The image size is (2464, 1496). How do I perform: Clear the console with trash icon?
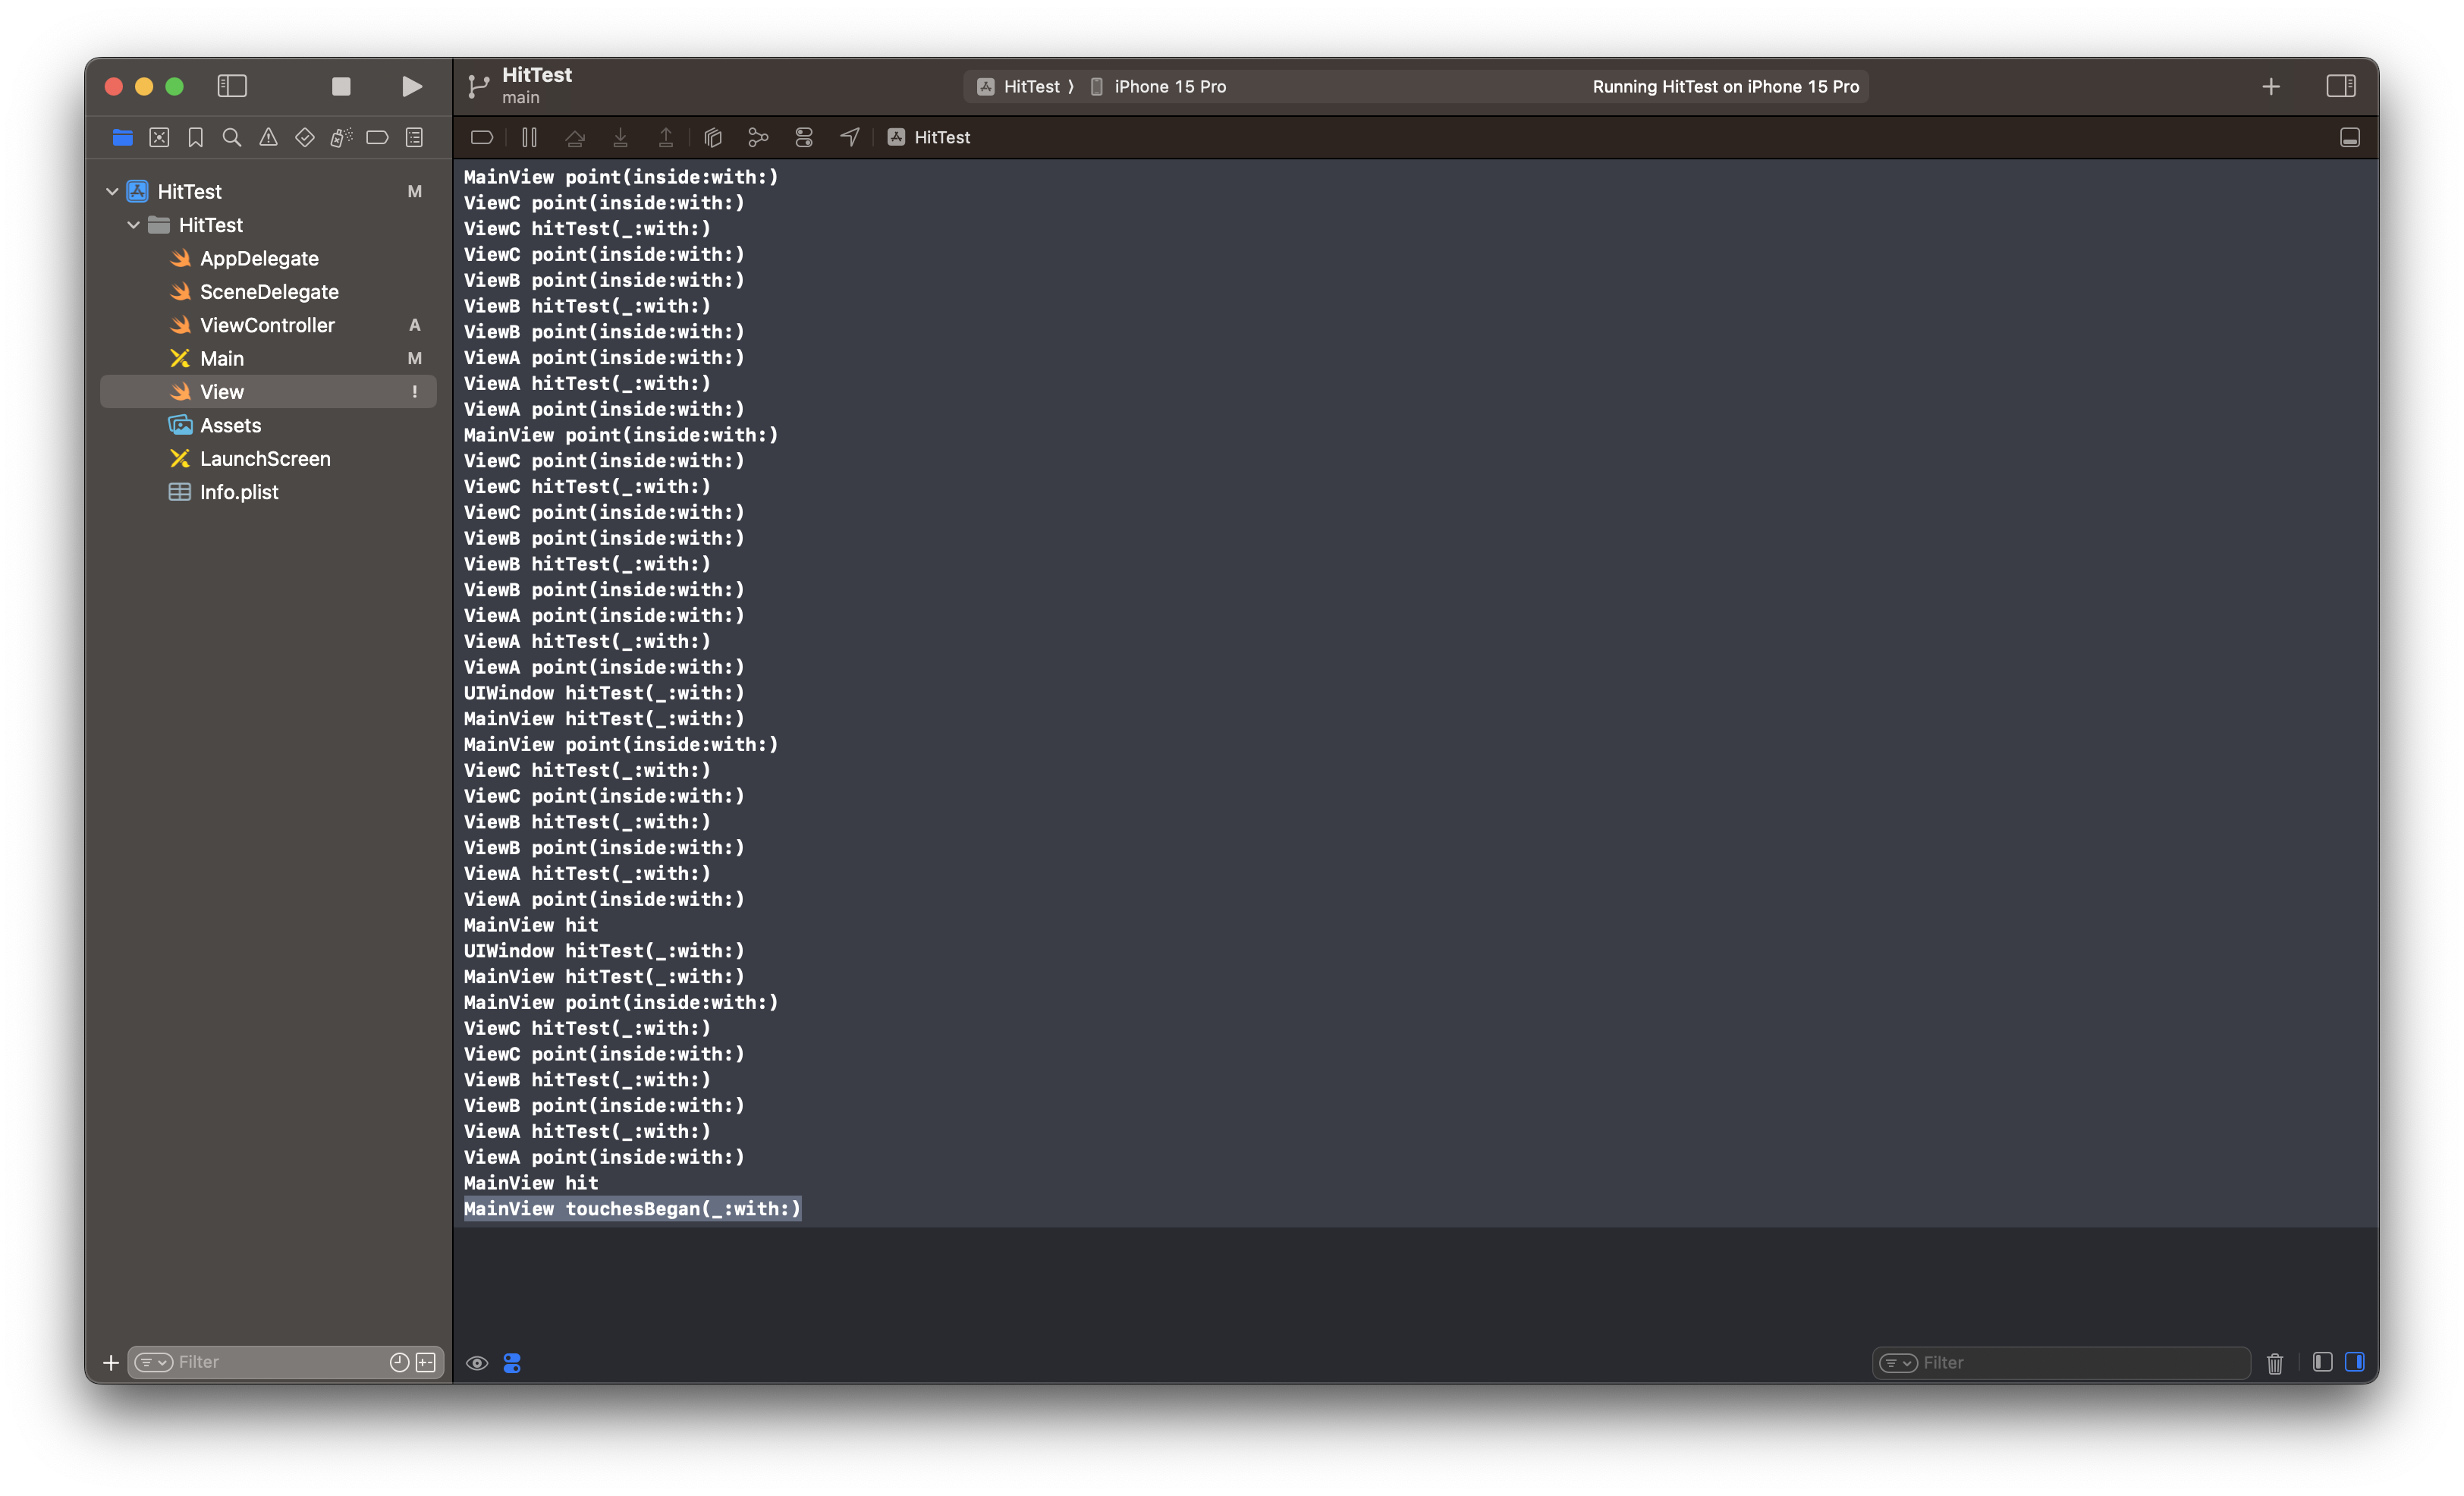coord(2275,1363)
